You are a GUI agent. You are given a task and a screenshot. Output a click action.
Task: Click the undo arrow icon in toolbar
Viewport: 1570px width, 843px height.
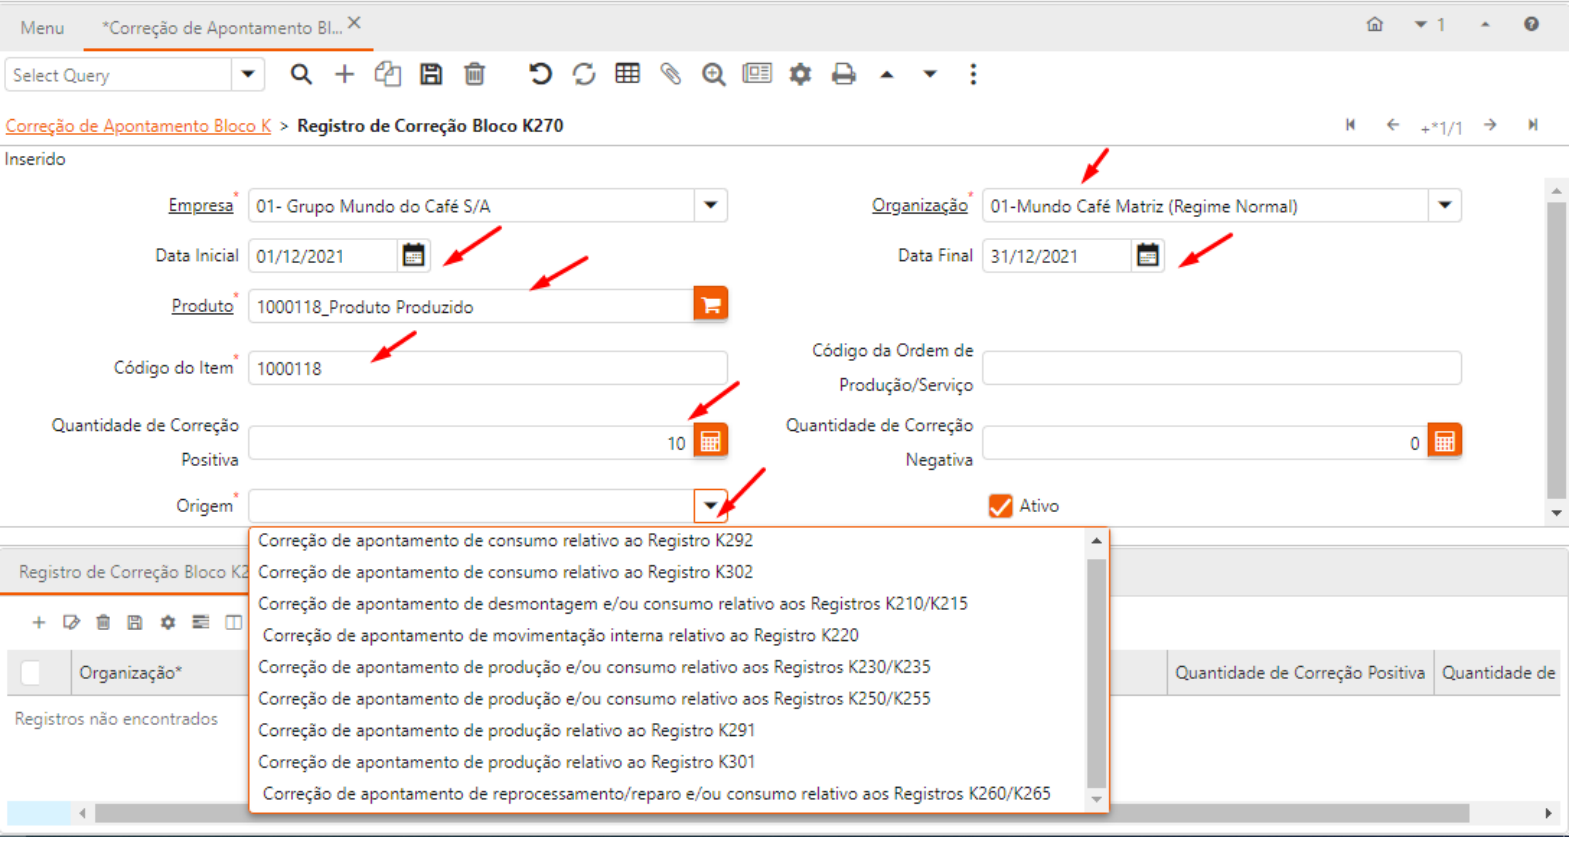click(540, 74)
